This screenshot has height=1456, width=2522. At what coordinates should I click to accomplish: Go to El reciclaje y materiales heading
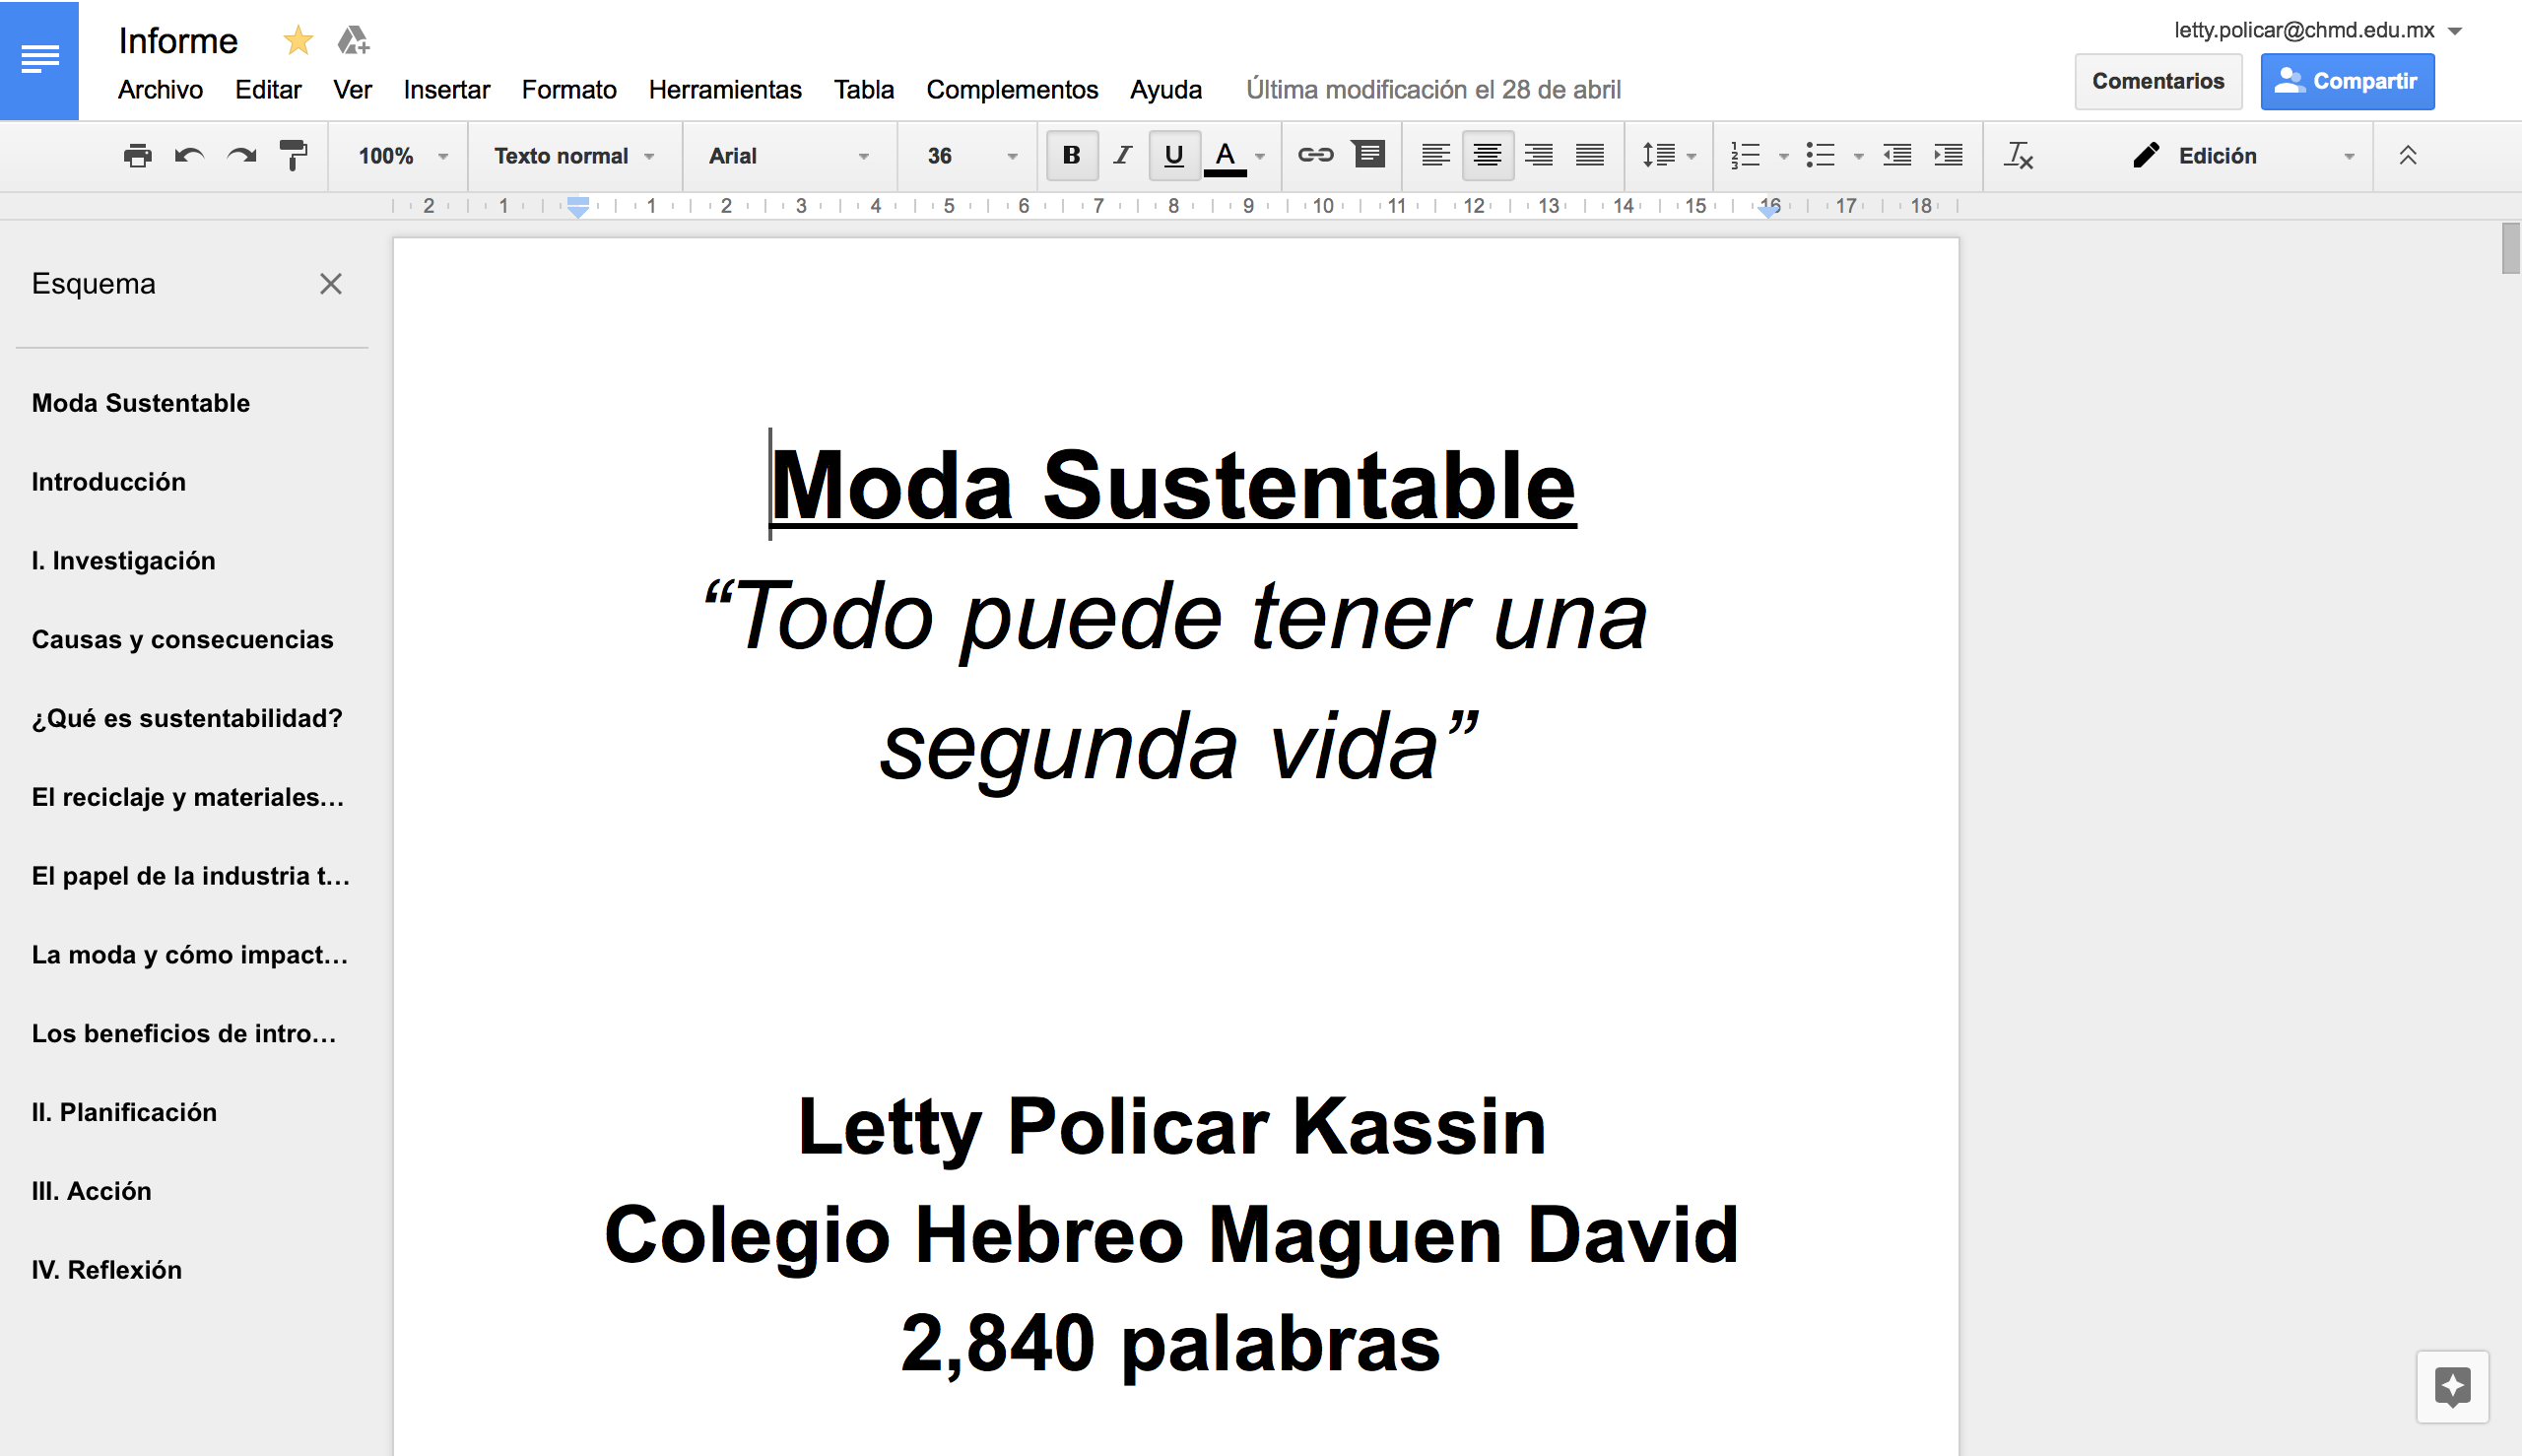(x=188, y=797)
